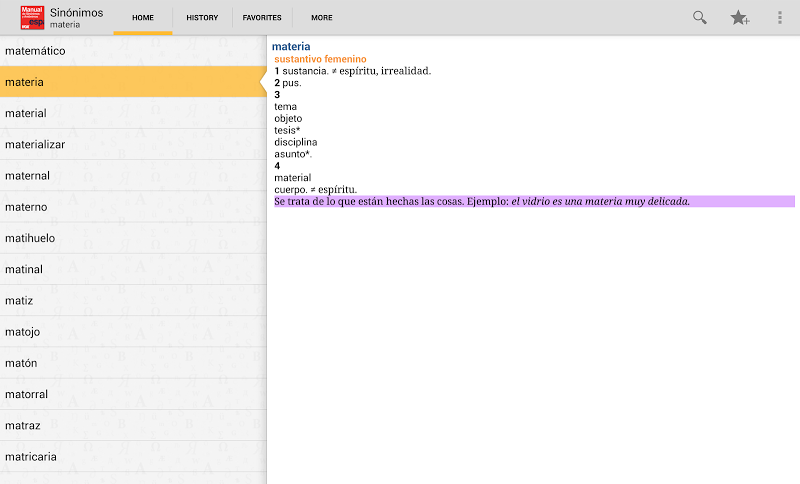
Task: Select 'matiz' from the list
Action: [133, 300]
